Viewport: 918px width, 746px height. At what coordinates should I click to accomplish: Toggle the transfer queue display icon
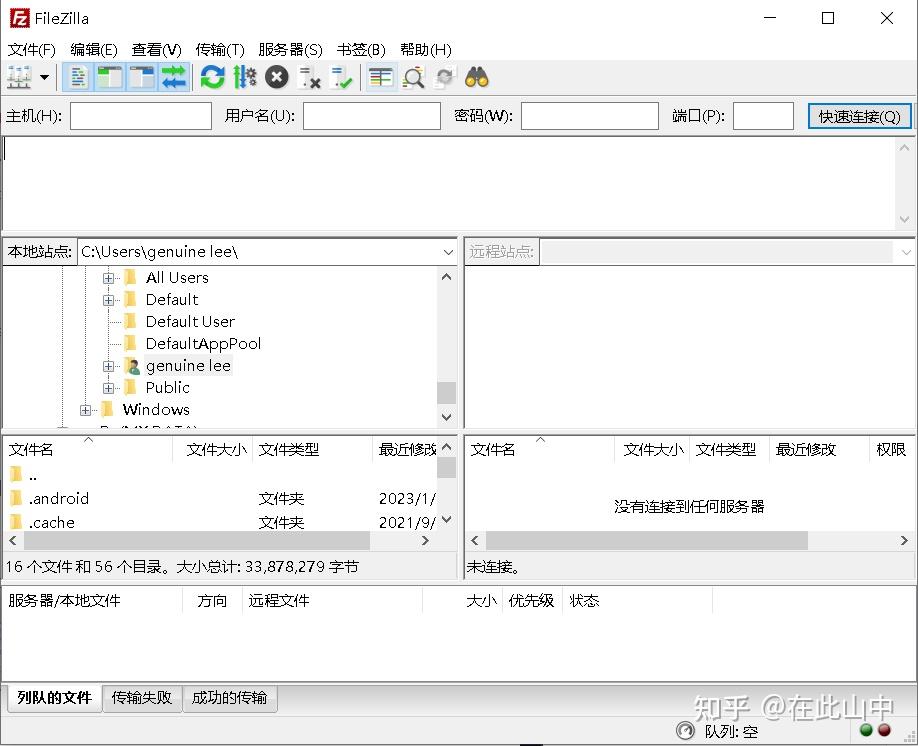click(173, 77)
